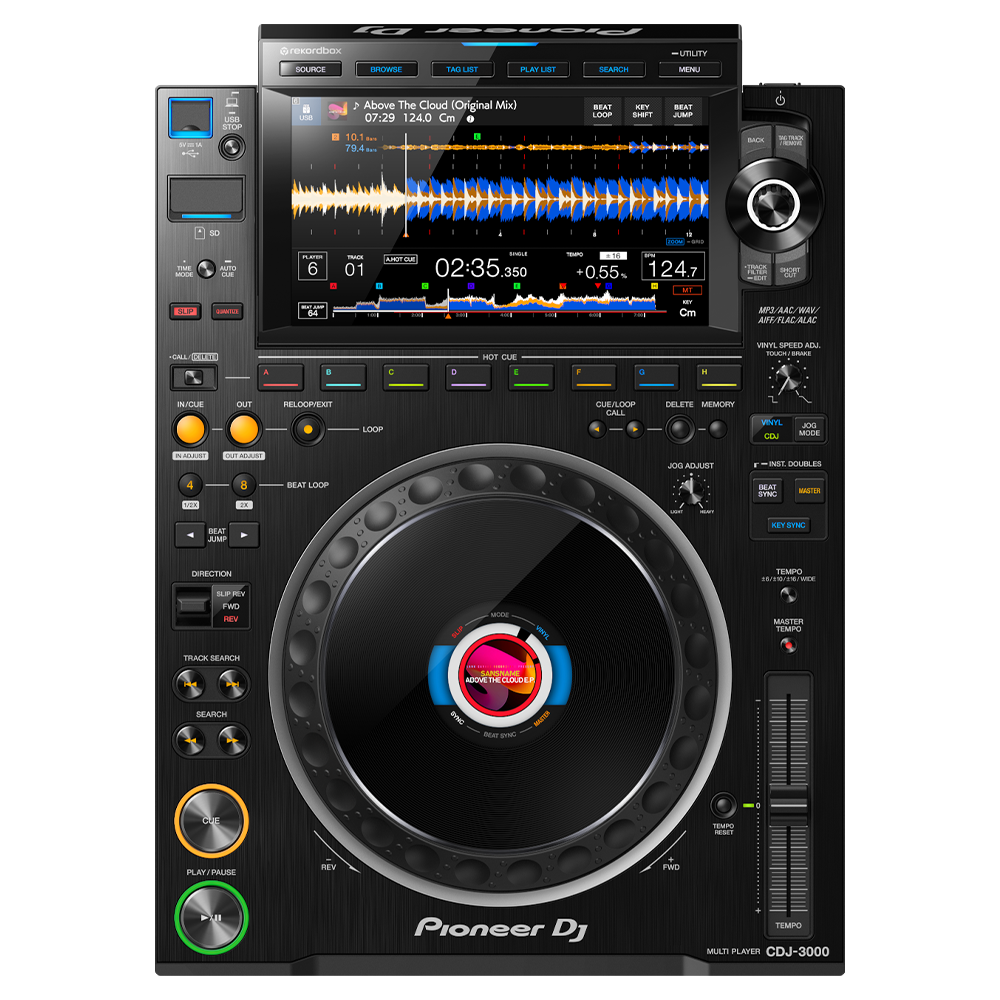The width and height of the screenshot is (1000, 1000).
Task: Trigger Hot Cue G pad
Action: [x=656, y=376]
